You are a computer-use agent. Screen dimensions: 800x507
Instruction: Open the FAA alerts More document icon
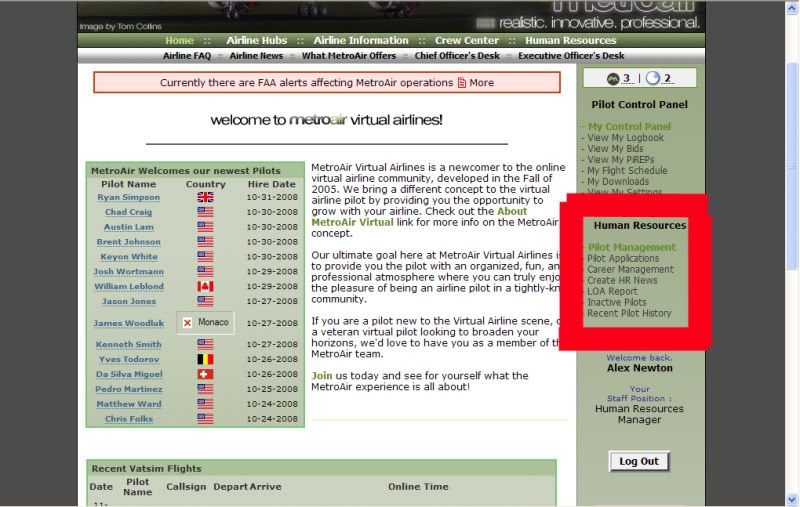462,83
